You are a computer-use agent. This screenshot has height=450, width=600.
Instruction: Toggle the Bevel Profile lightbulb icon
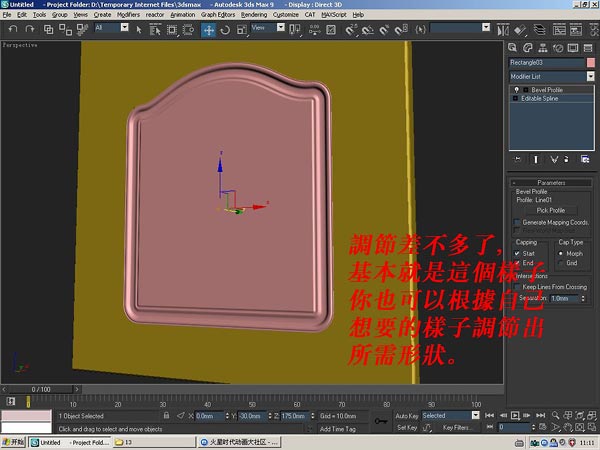point(516,90)
